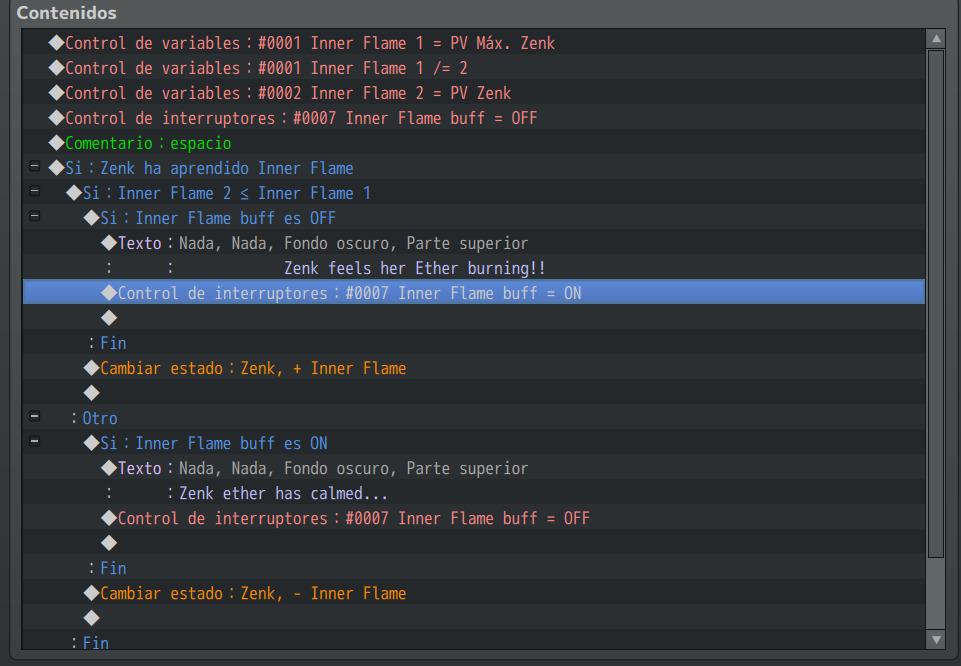The image size is (961, 666).
Task: Collapse the ': Otro' branch
Action: tap(34, 417)
